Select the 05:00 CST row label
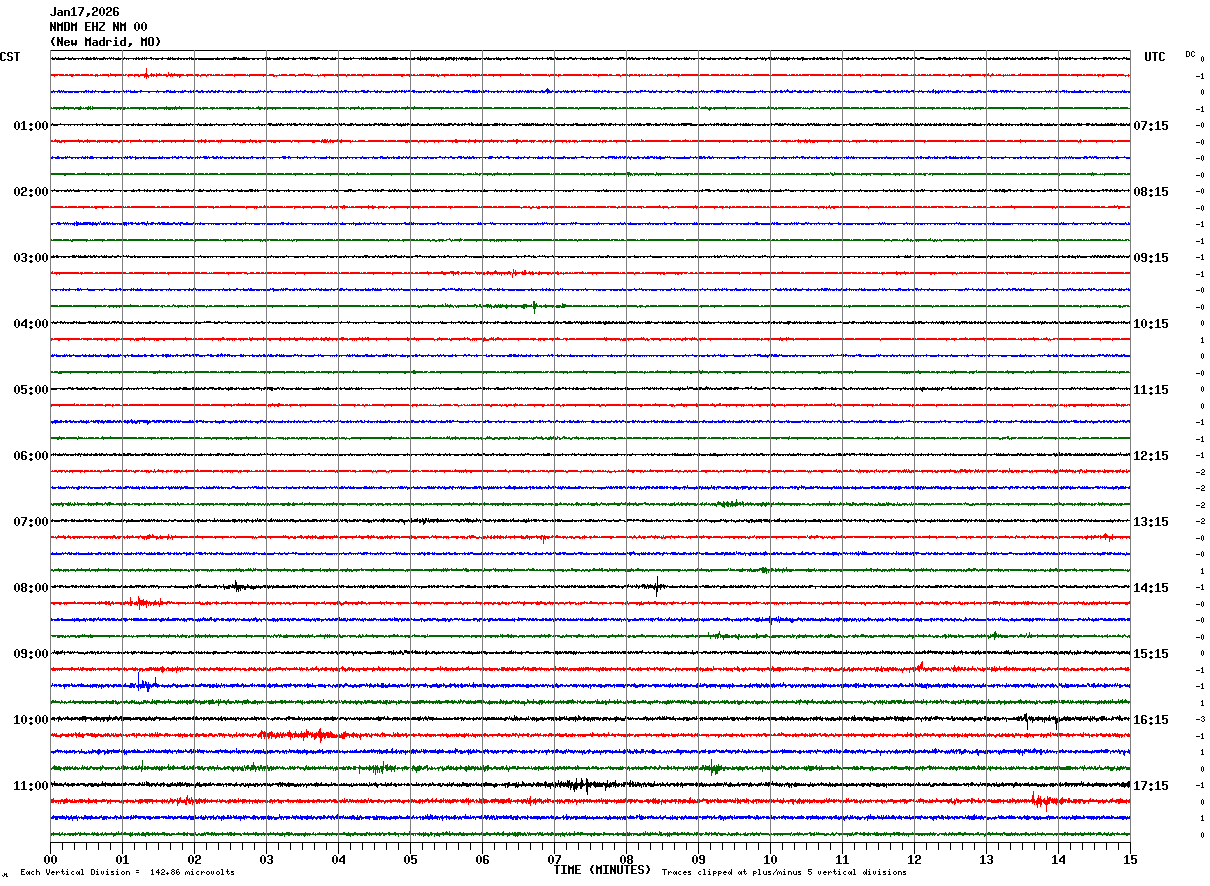 tap(31, 389)
